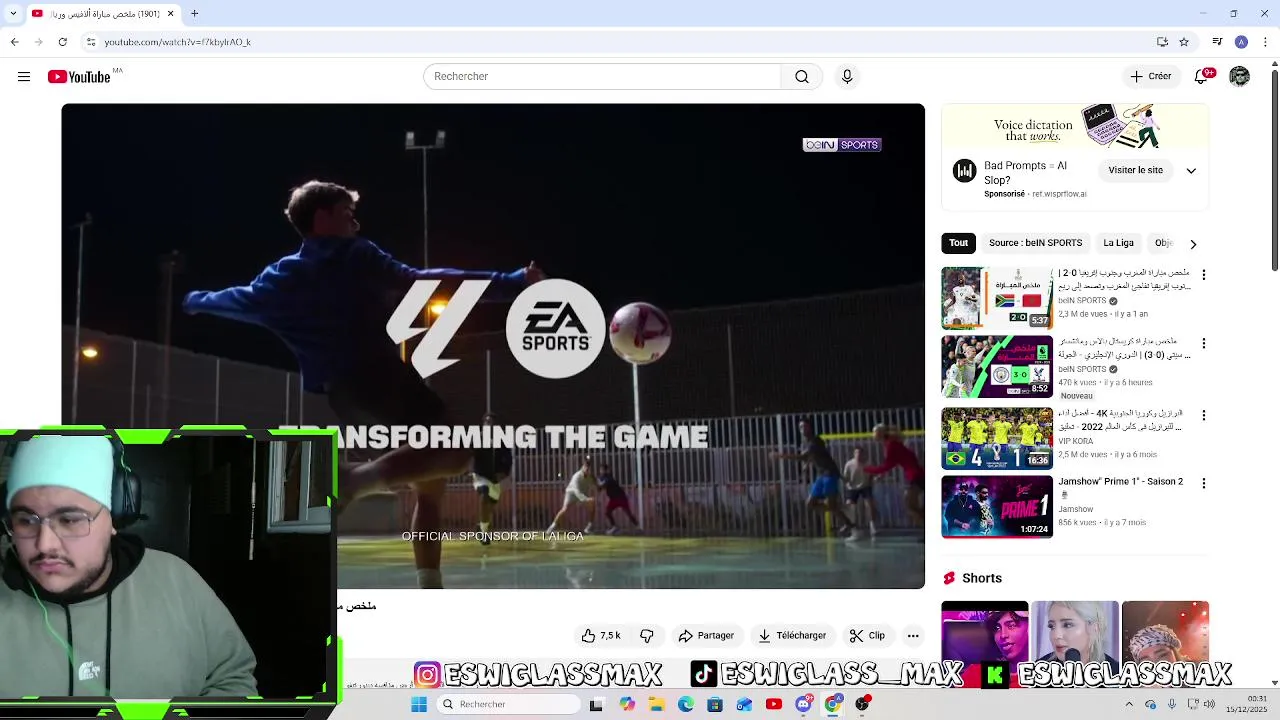Open the YouTube app on the taskbar
The width and height of the screenshot is (1280, 720).
point(774,704)
